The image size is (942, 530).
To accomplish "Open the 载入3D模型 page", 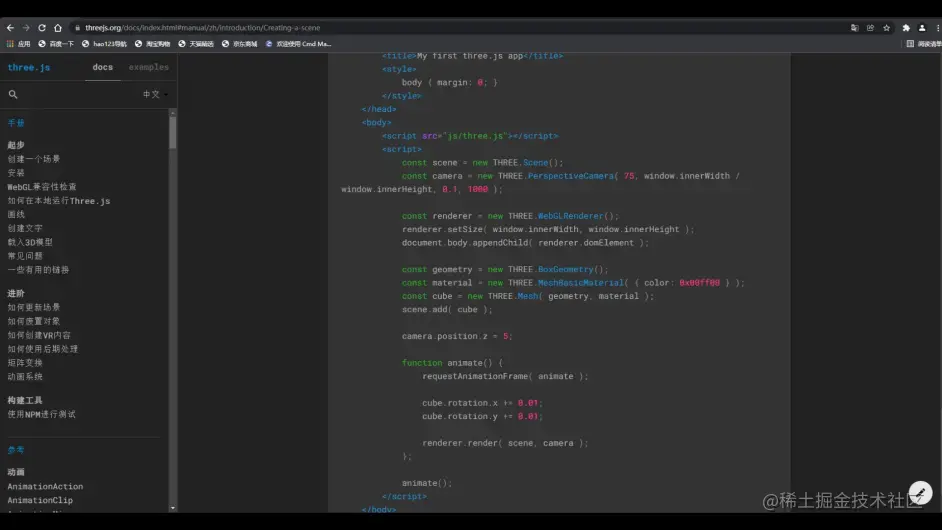I will coord(30,242).
